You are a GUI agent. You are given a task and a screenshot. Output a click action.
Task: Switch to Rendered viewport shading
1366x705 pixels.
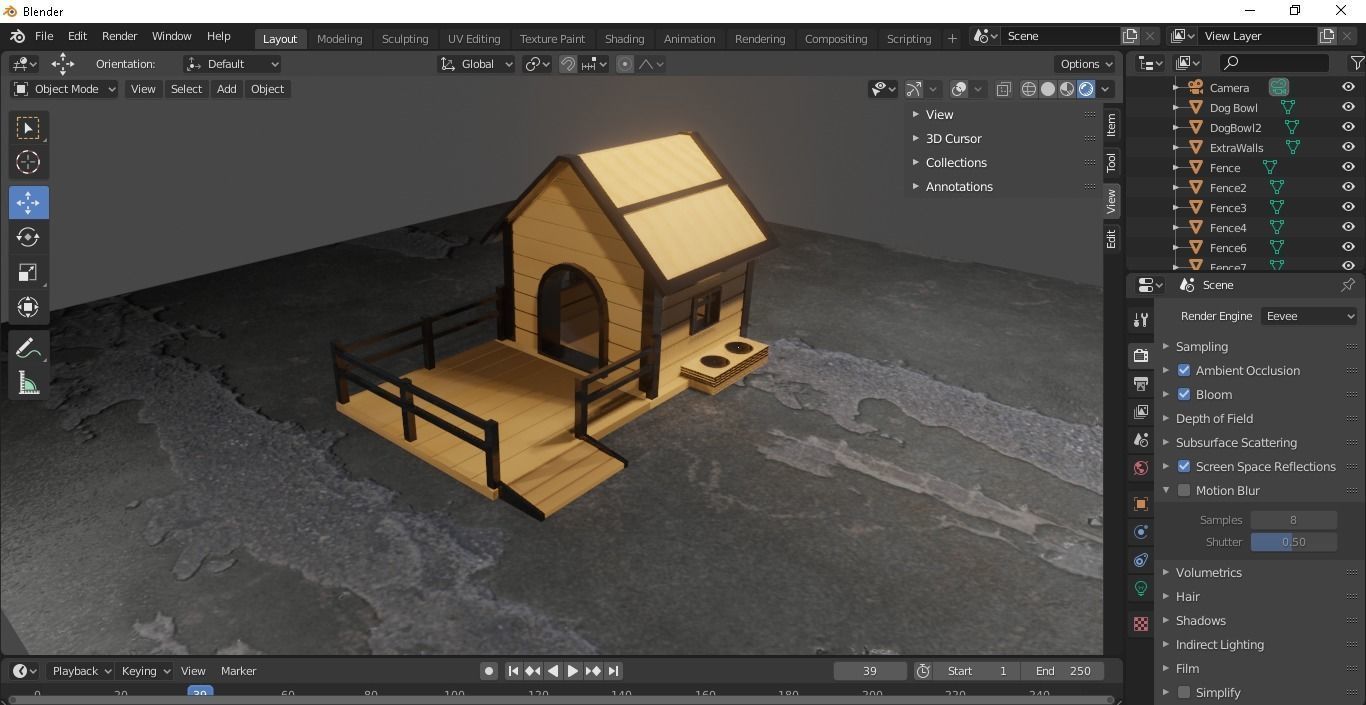pyautogui.click(x=1086, y=89)
